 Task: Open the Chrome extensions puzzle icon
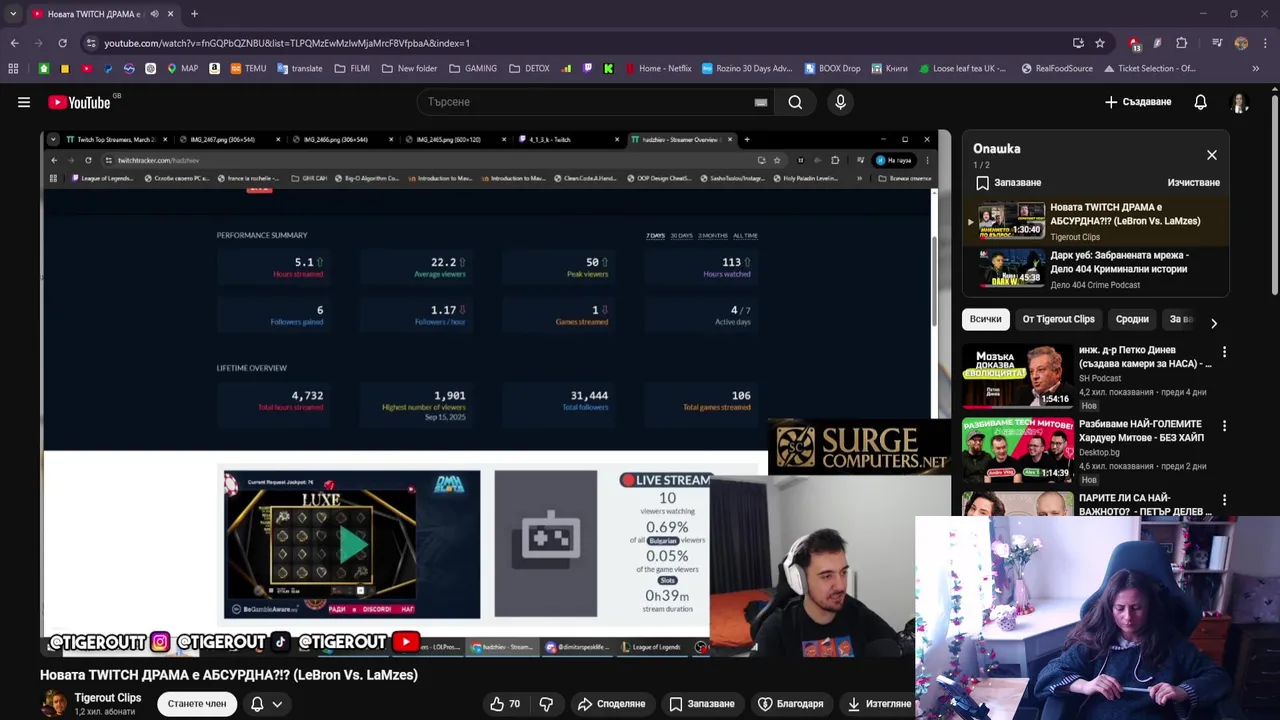[1182, 43]
